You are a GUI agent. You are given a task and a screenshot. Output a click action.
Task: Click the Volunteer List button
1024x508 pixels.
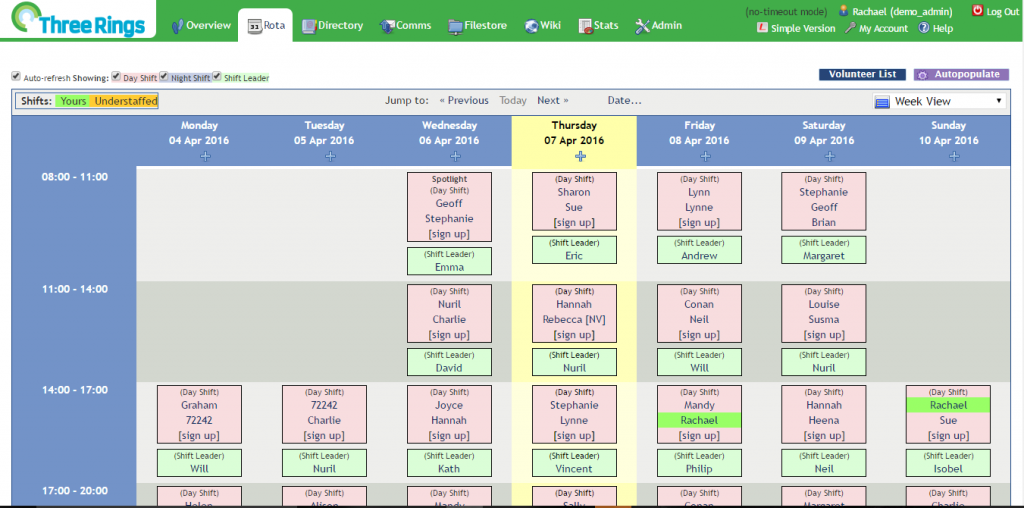click(862, 74)
